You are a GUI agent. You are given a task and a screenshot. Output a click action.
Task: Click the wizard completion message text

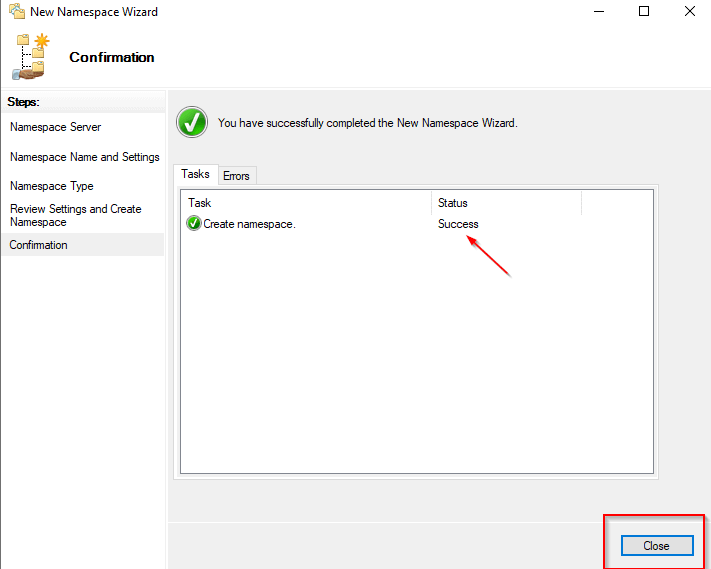pos(367,123)
